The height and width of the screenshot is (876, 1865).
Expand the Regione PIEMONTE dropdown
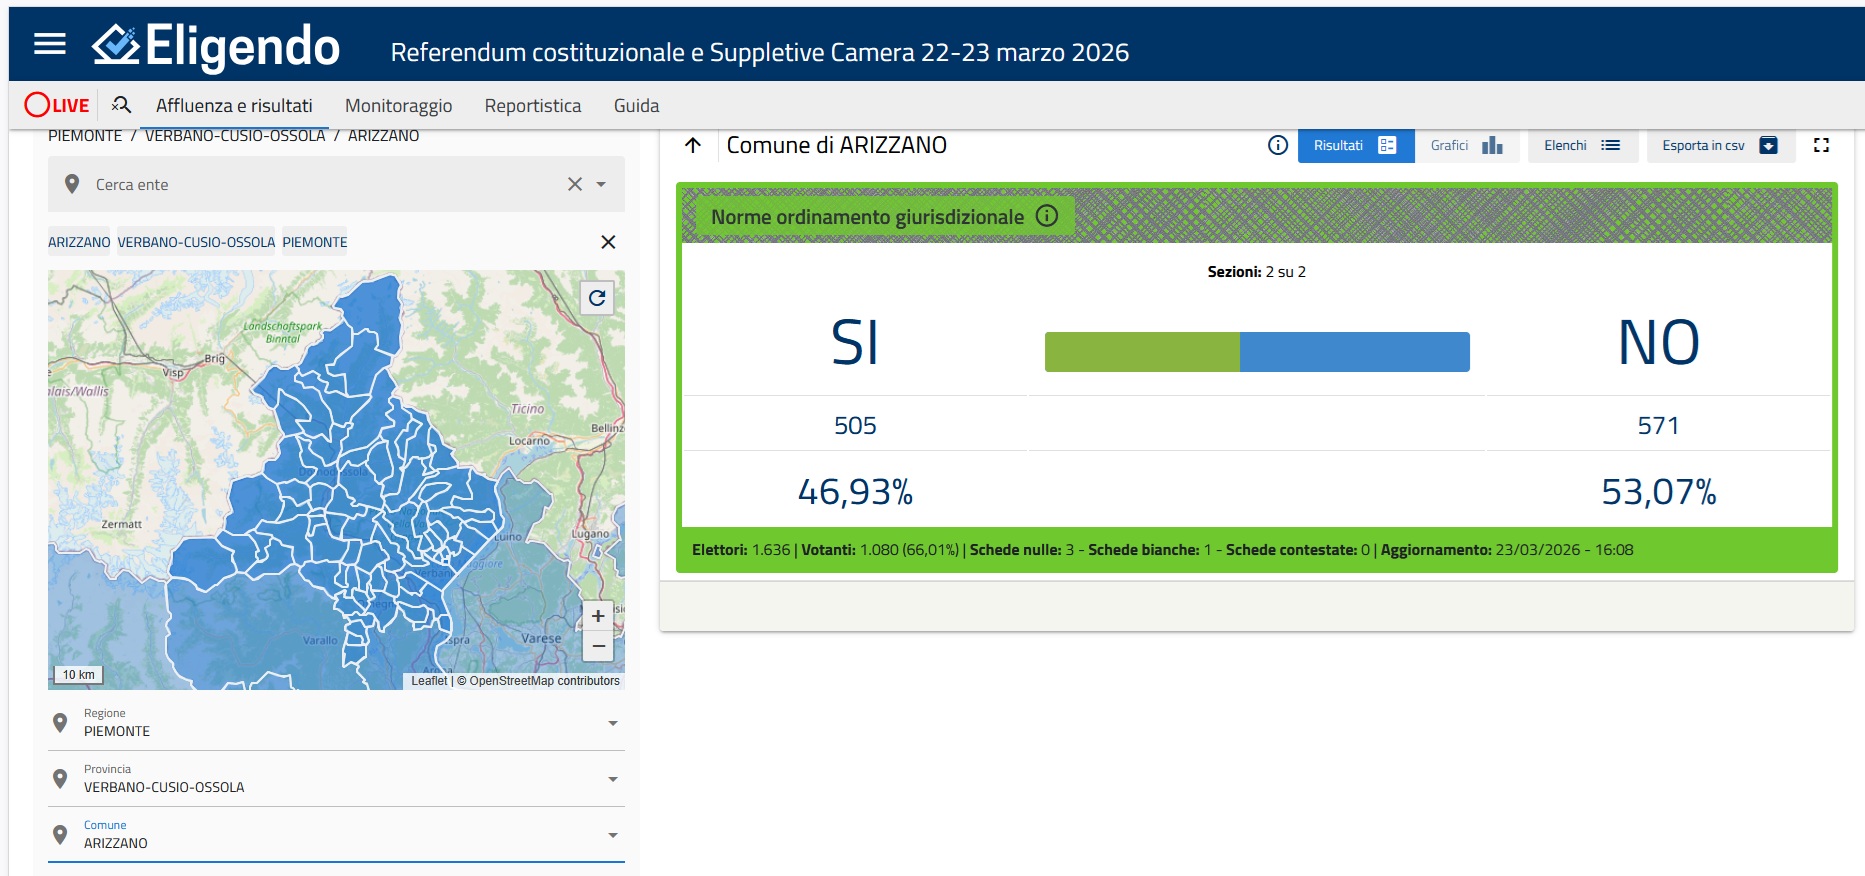click(x=612, y=723)
